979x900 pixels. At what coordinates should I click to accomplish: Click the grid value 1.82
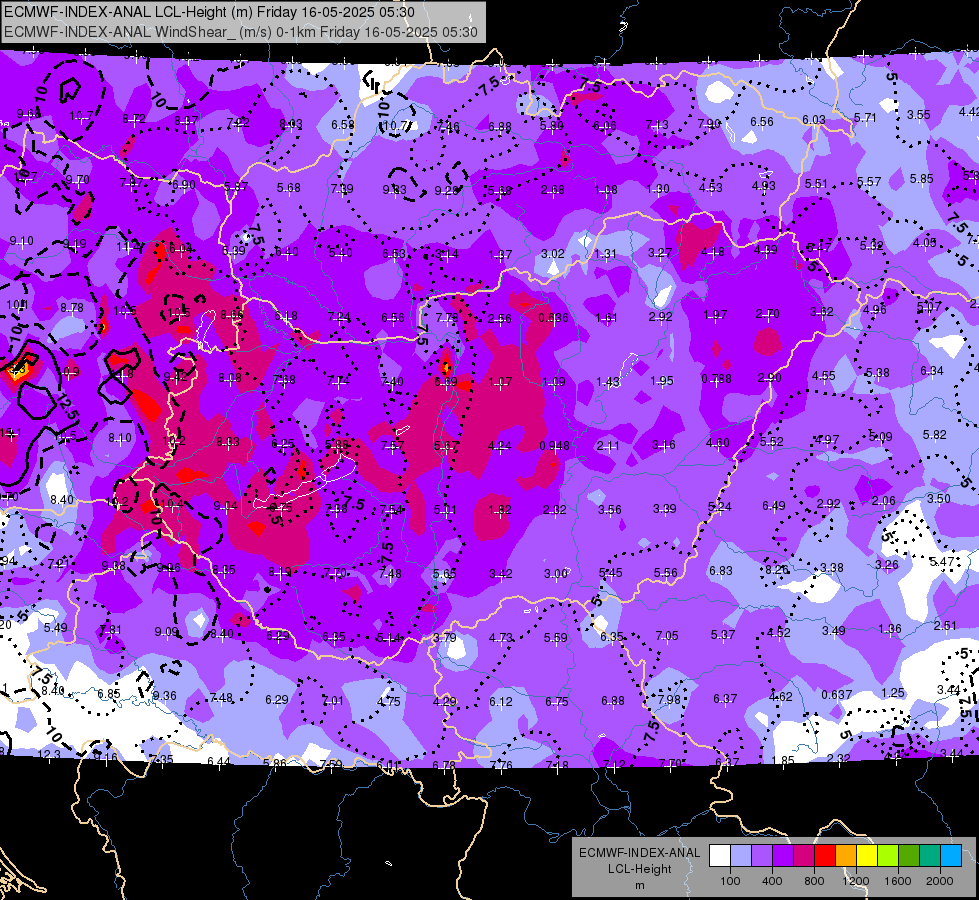pyautogui.click(x=500, y=510)
